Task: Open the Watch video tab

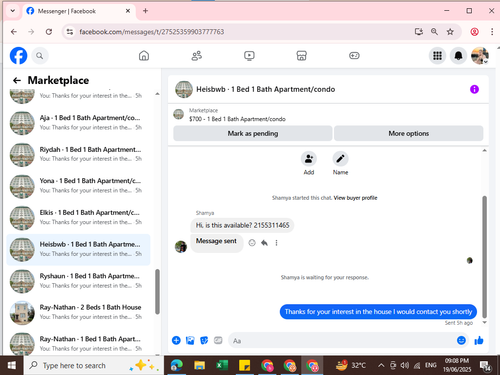Action: coord(249,56)
